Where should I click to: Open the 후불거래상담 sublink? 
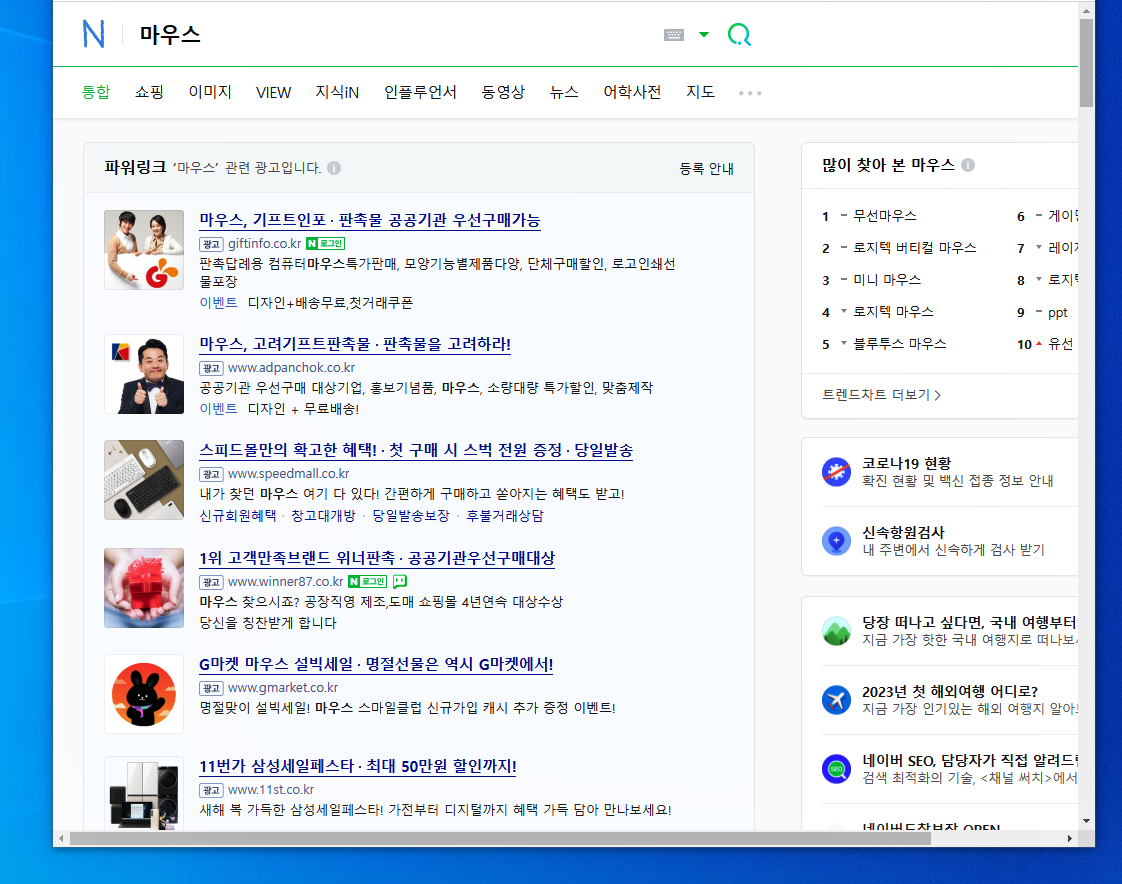coord(504,515)
